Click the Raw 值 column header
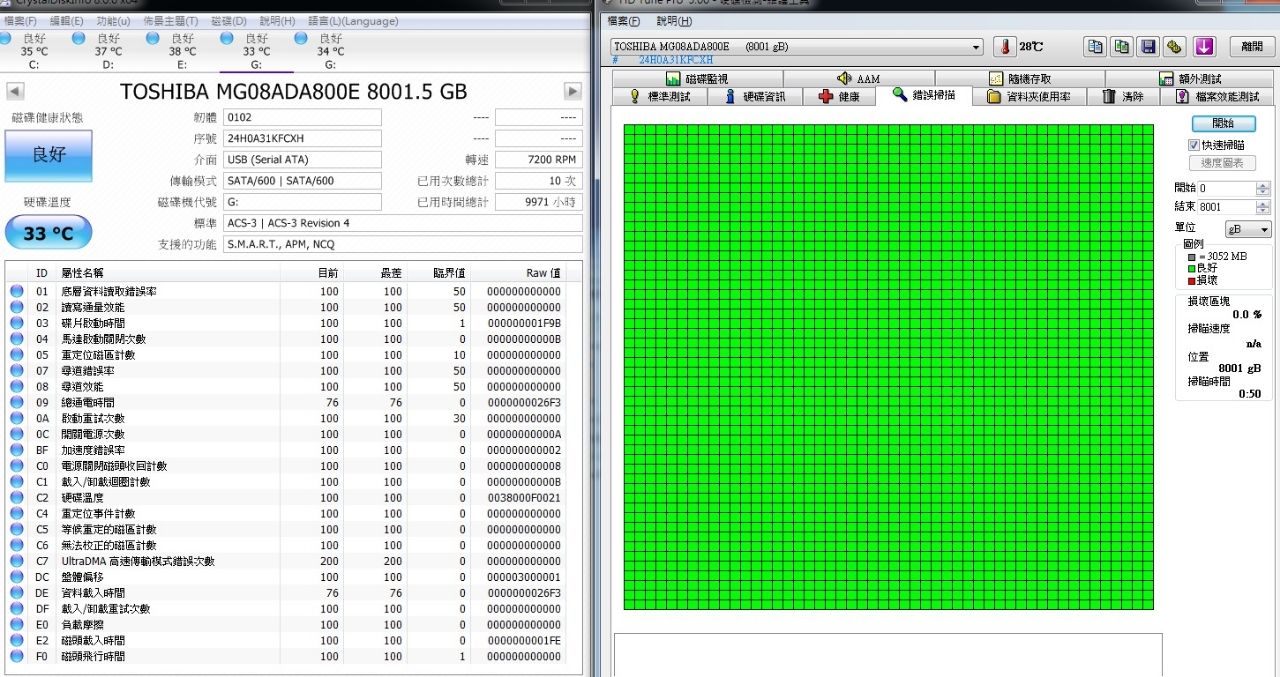Image resolution: width=1280 pixels, height=677 pixels. pos(543,273)
